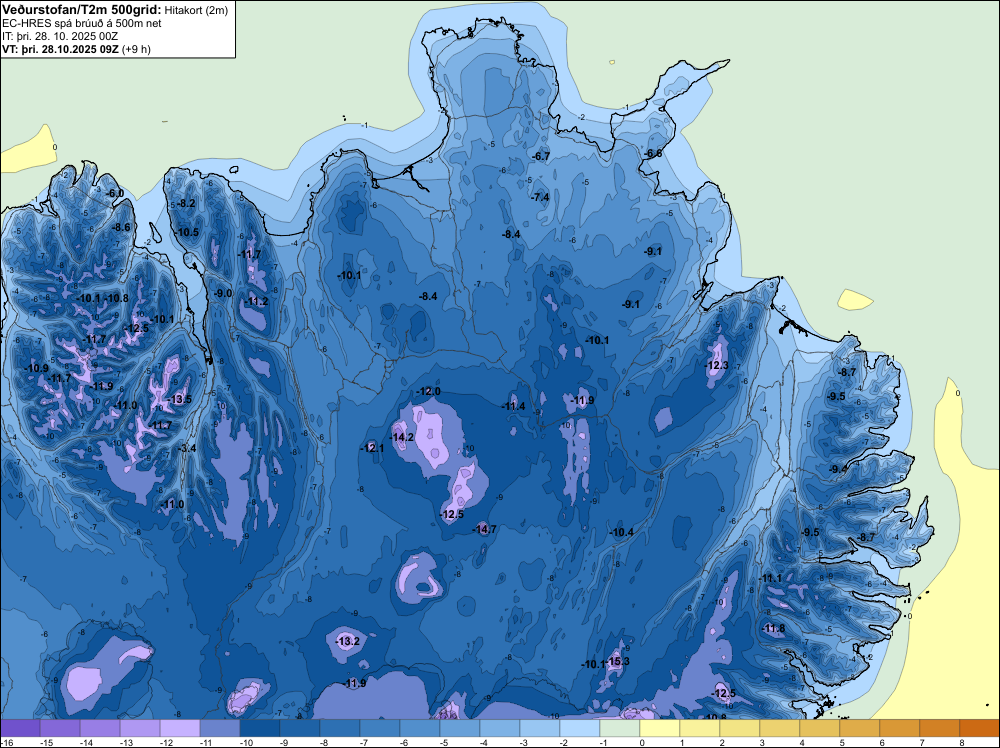The image size is (1000, 748).
Task: Click the -13.5 temperature label
Action: pyautogui.click(x=179, y=400)
